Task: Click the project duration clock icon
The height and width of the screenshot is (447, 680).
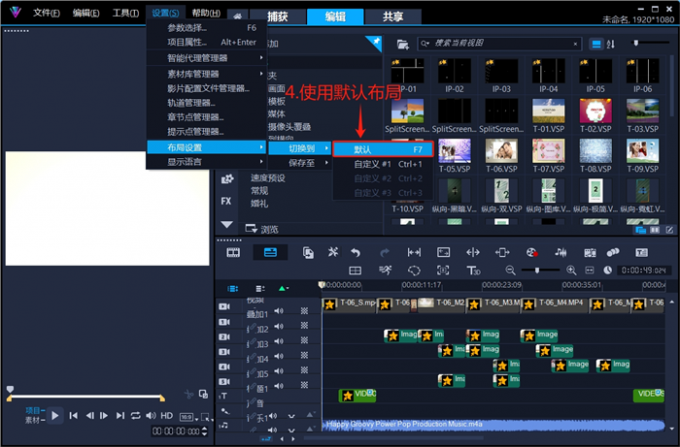Action: point(608,270)
